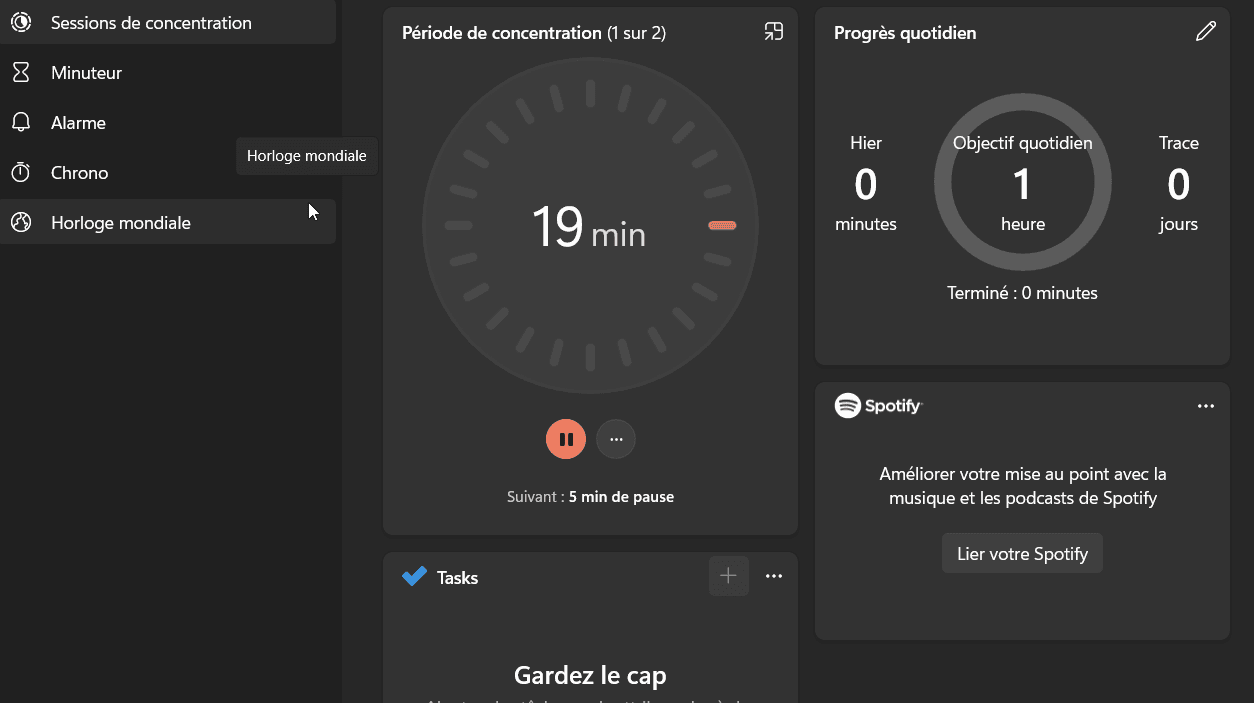Click the Objectif quotidien progress ring
1254x703 pixels.
1022,183
